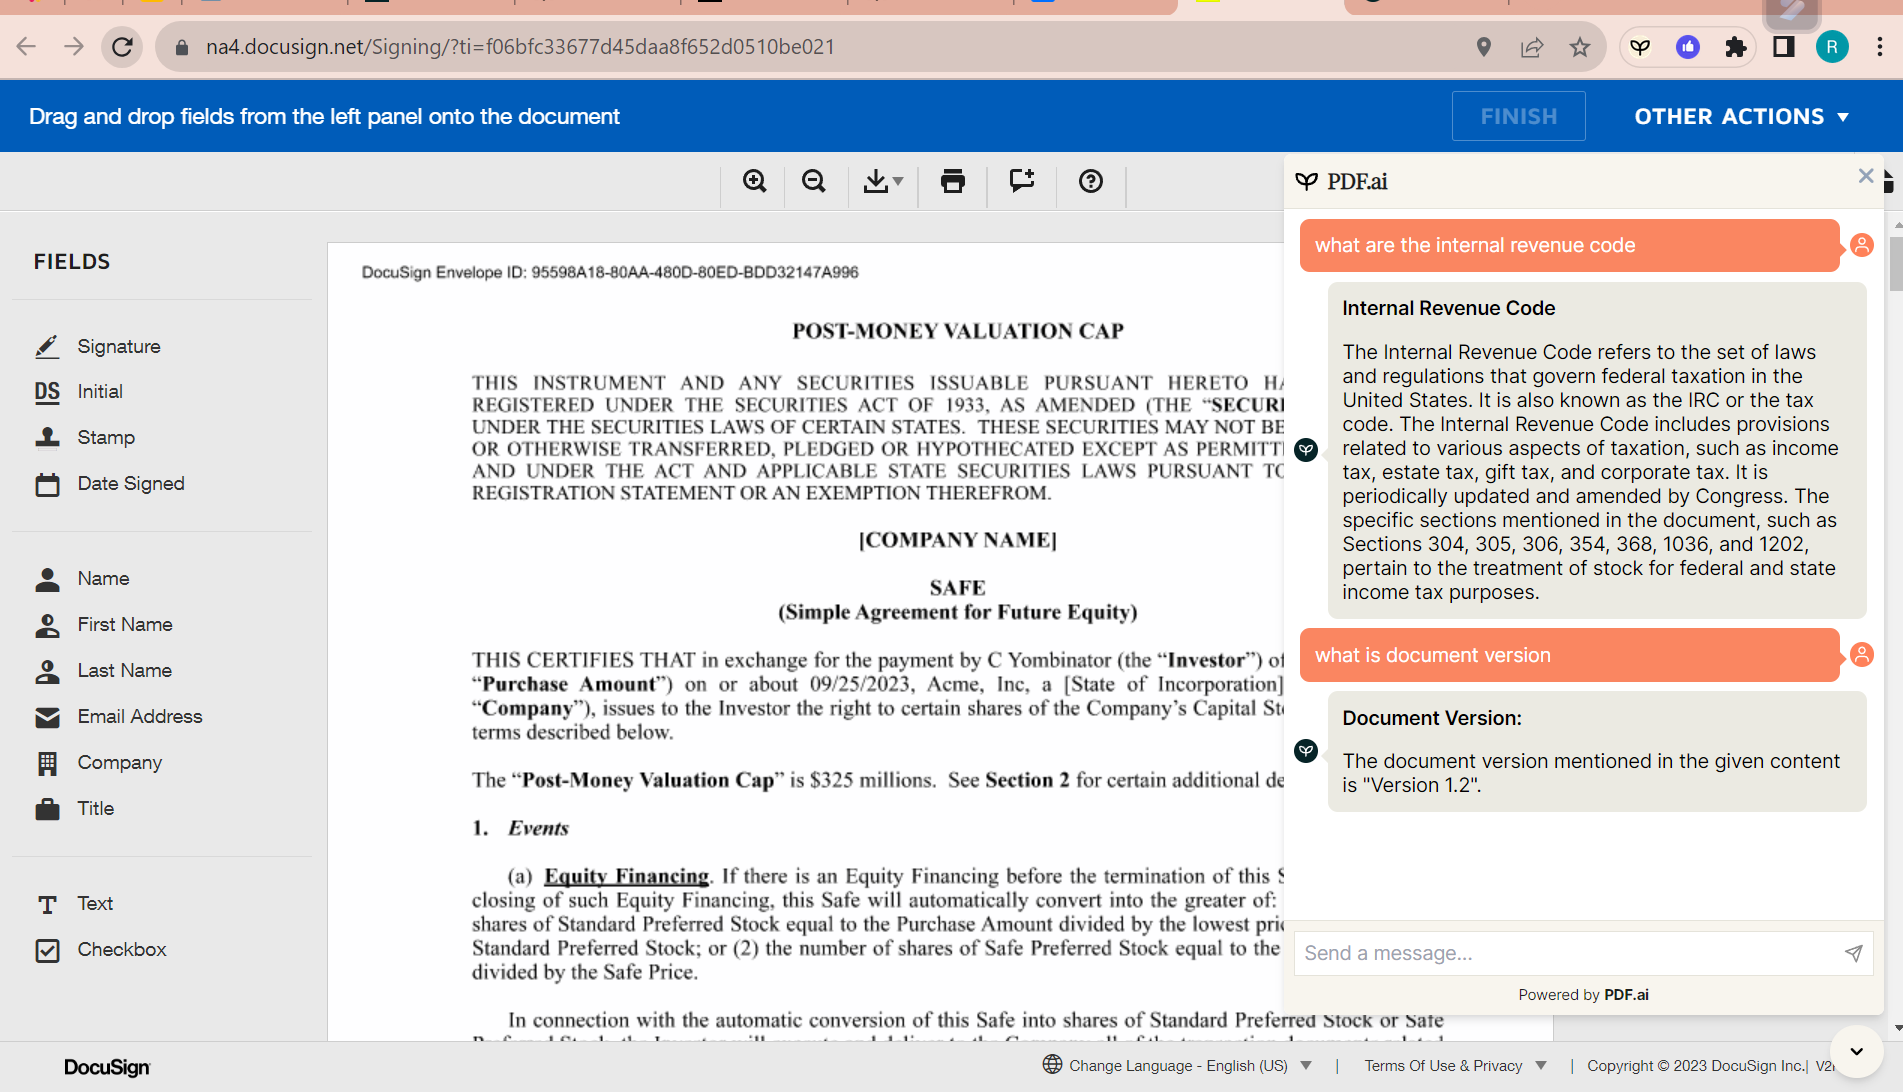This screenshot has width=1903, height=1092.
Task: Bookmark this page with star icon
Action: [x=1580, y=47]
